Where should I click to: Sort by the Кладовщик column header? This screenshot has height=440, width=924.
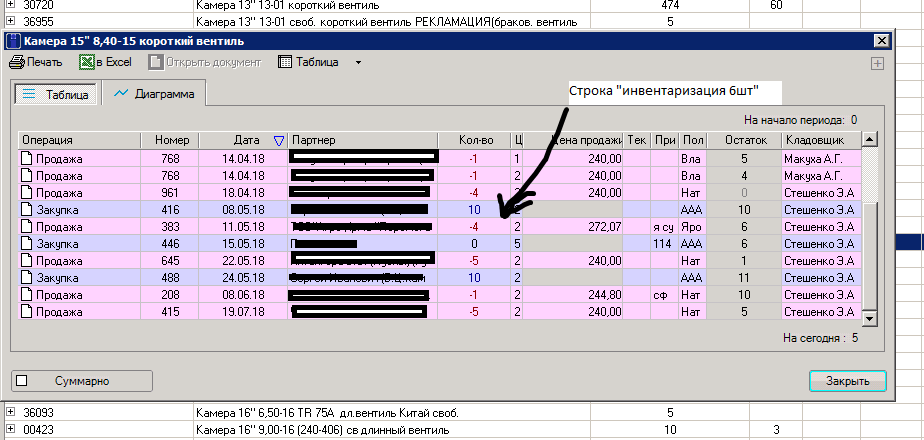pos(821,140)
